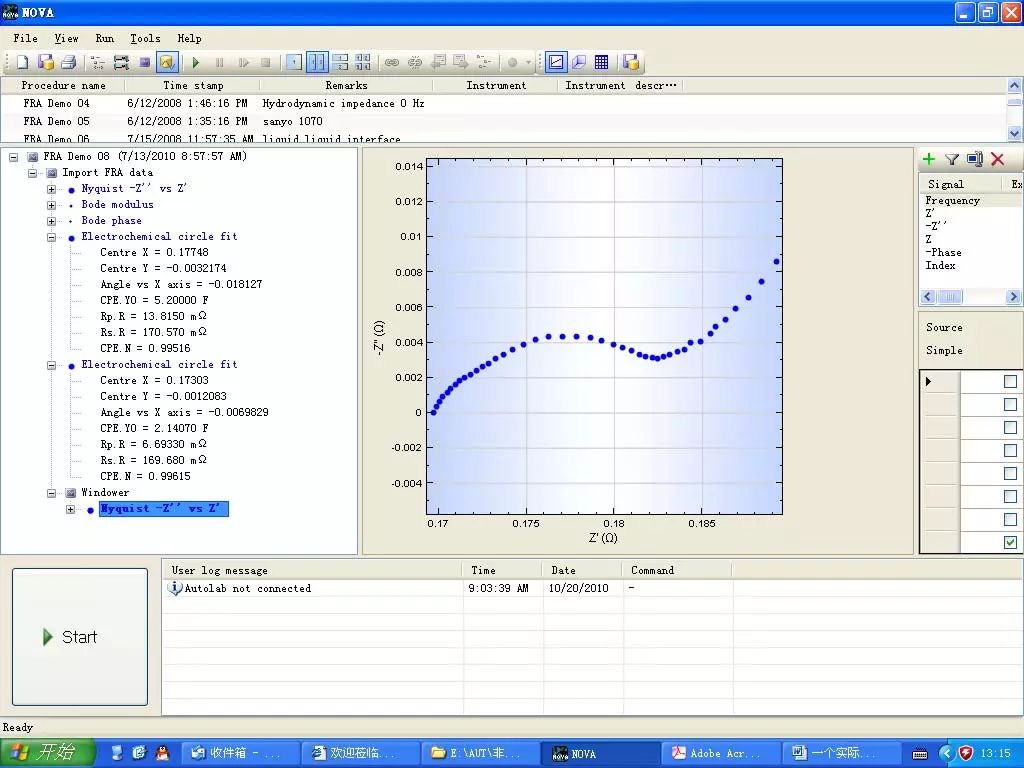This screenshot has width=1024, height=768.
Task: Select the 2D plot view icon
Action: click(x=556, y=62)
